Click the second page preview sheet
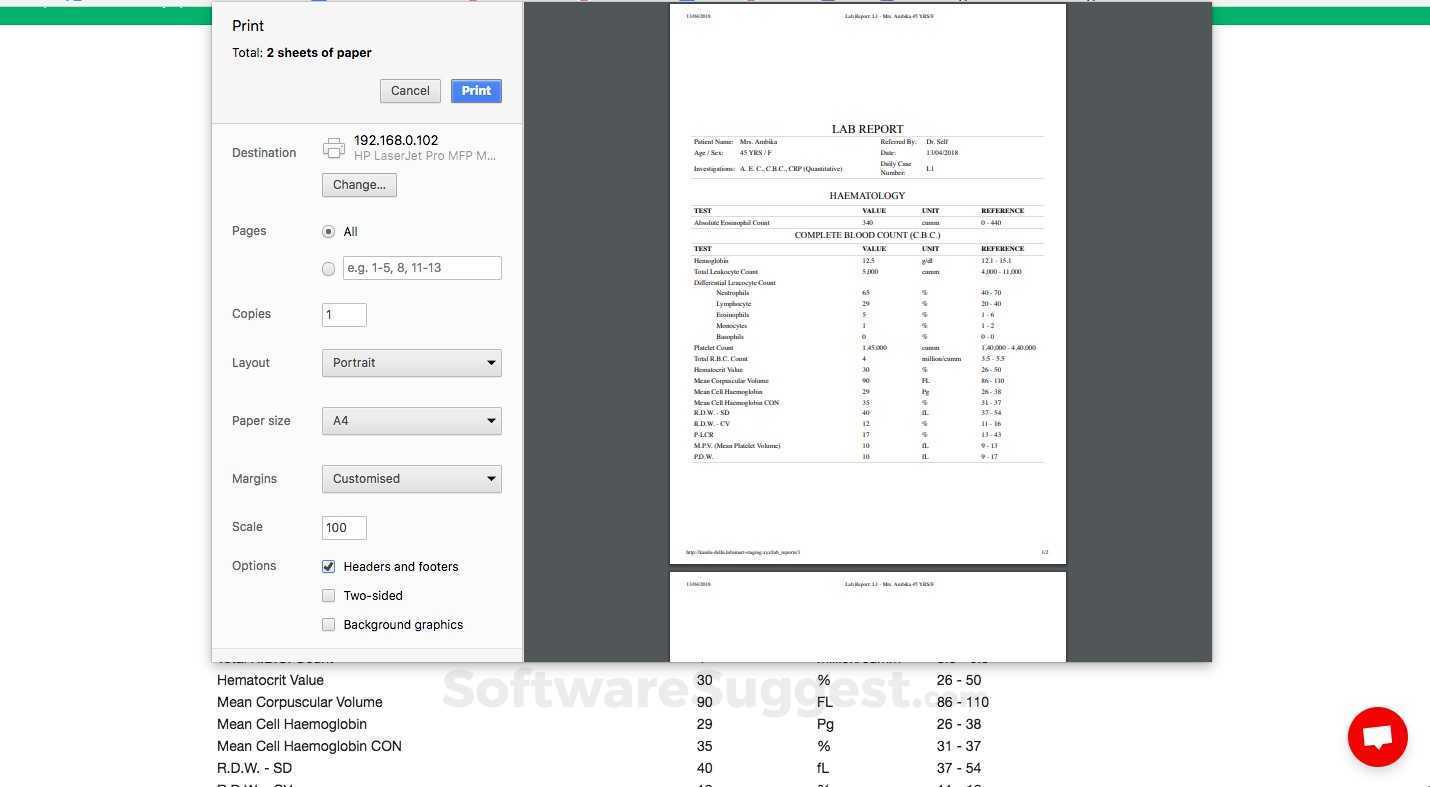1430x787 pixels. [x=867, y=617]
